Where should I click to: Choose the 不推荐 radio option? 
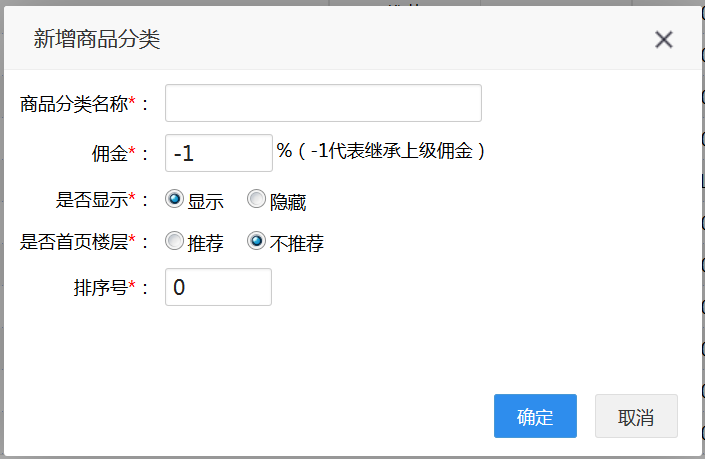pos(256,241)
